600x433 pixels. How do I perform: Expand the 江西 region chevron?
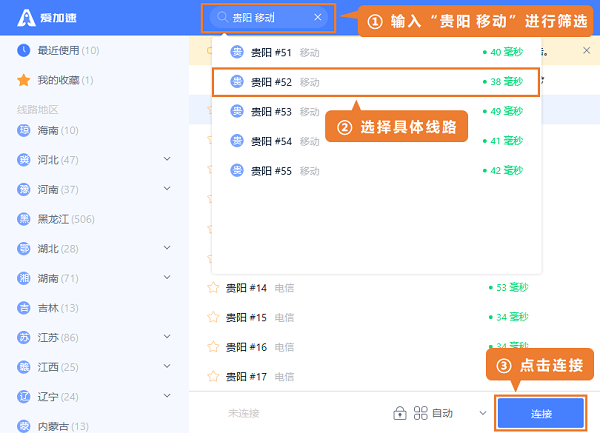click(167, 366)
